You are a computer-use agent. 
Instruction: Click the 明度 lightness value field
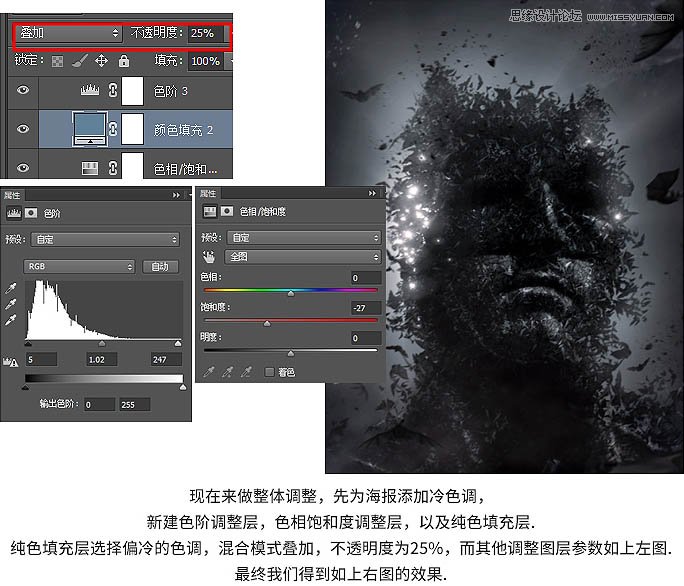pyautogui.click(x=366, y=338)
